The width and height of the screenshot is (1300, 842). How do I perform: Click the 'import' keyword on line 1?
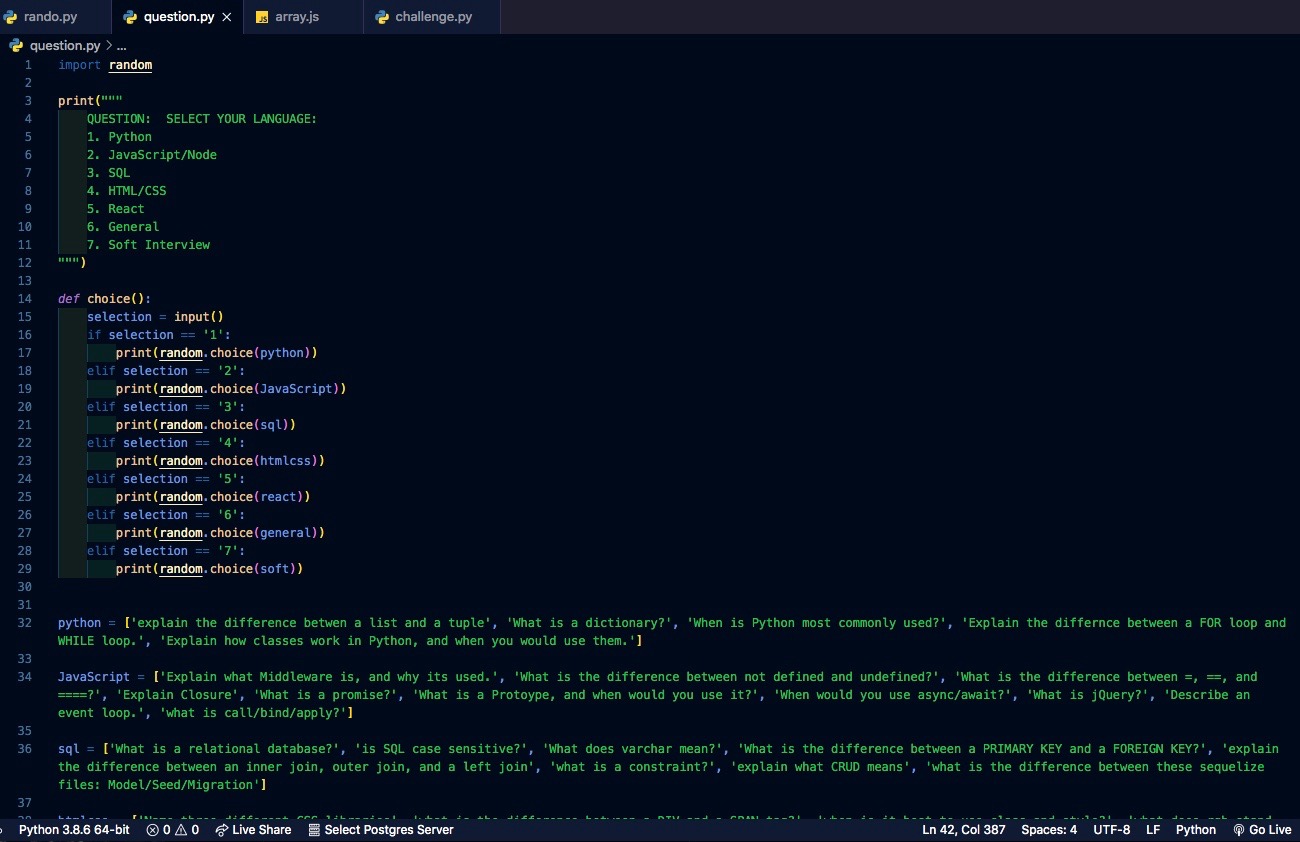(x=79, y=65)
